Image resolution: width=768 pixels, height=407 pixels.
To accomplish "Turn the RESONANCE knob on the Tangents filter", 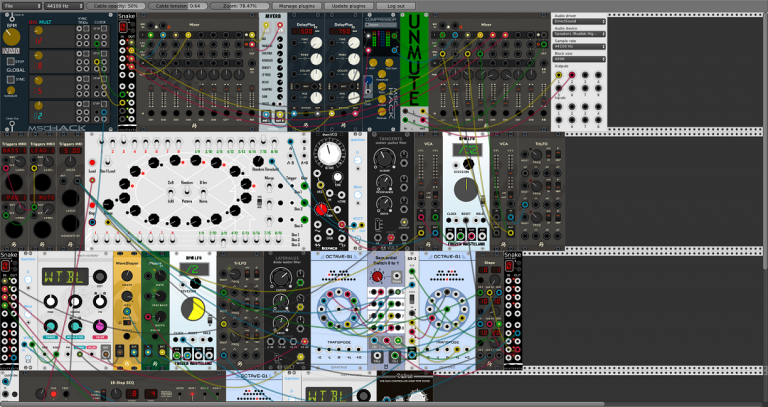I will [x=382, y=182].
